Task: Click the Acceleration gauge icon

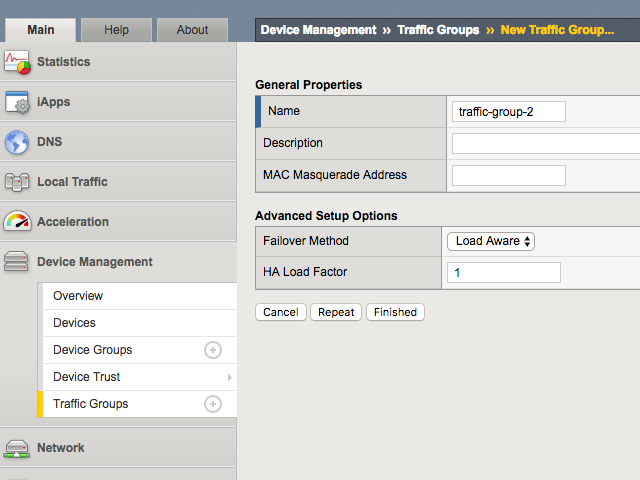Action: [x=17, y=222]
